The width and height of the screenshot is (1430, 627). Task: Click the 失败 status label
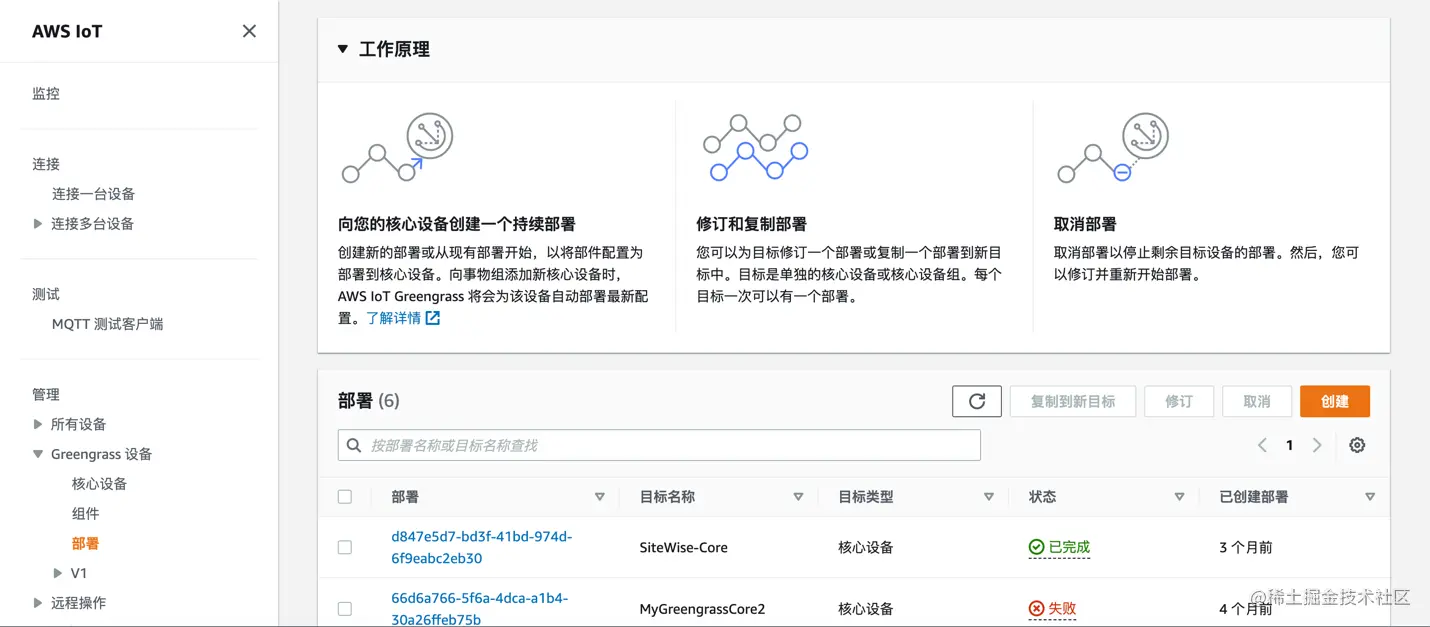pyautogui.click(x=1062, y=608)
